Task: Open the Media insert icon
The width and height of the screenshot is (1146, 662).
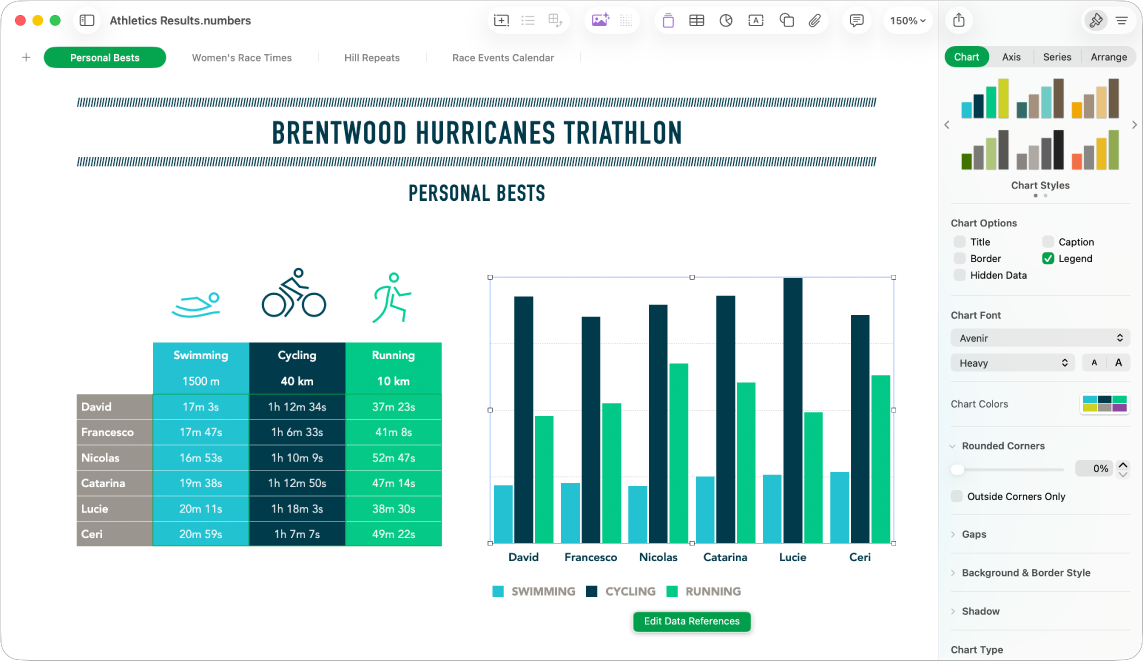Action: click(x=601, y=20)
